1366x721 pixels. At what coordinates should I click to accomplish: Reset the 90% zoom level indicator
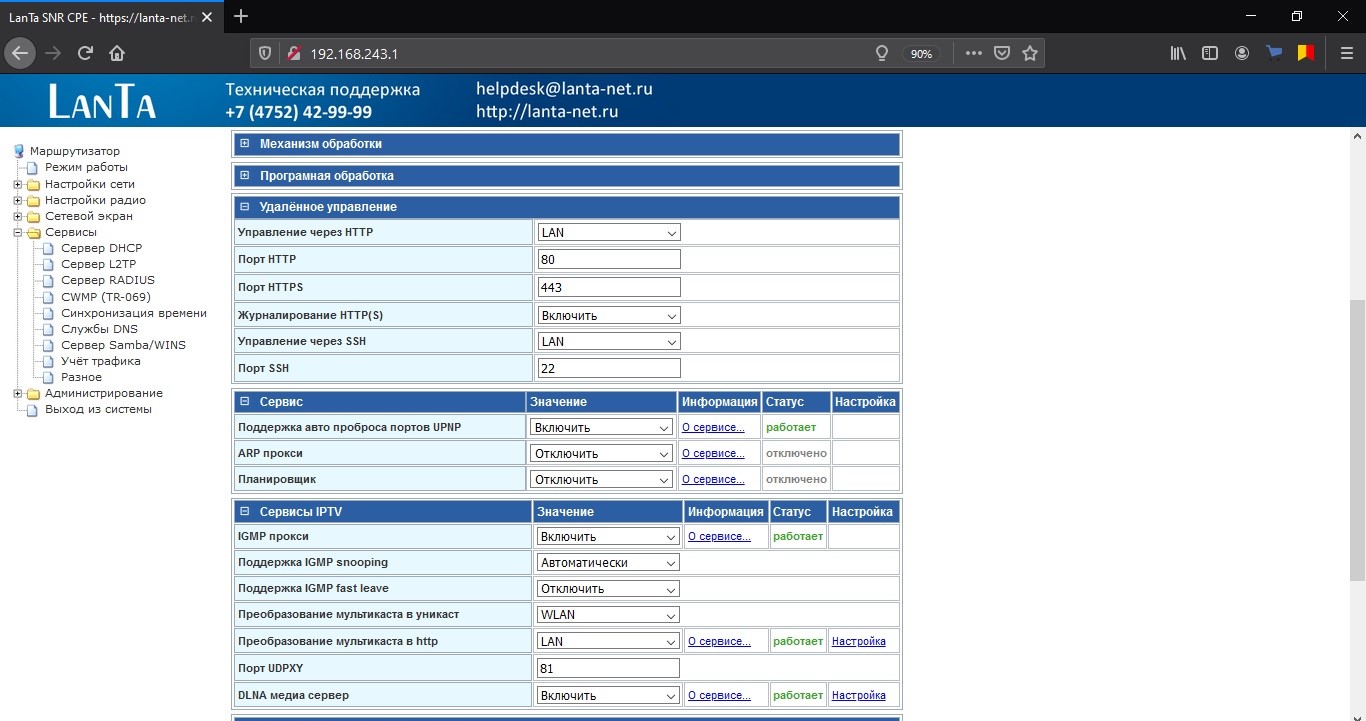pyautogui.click(x=922, y=54)
